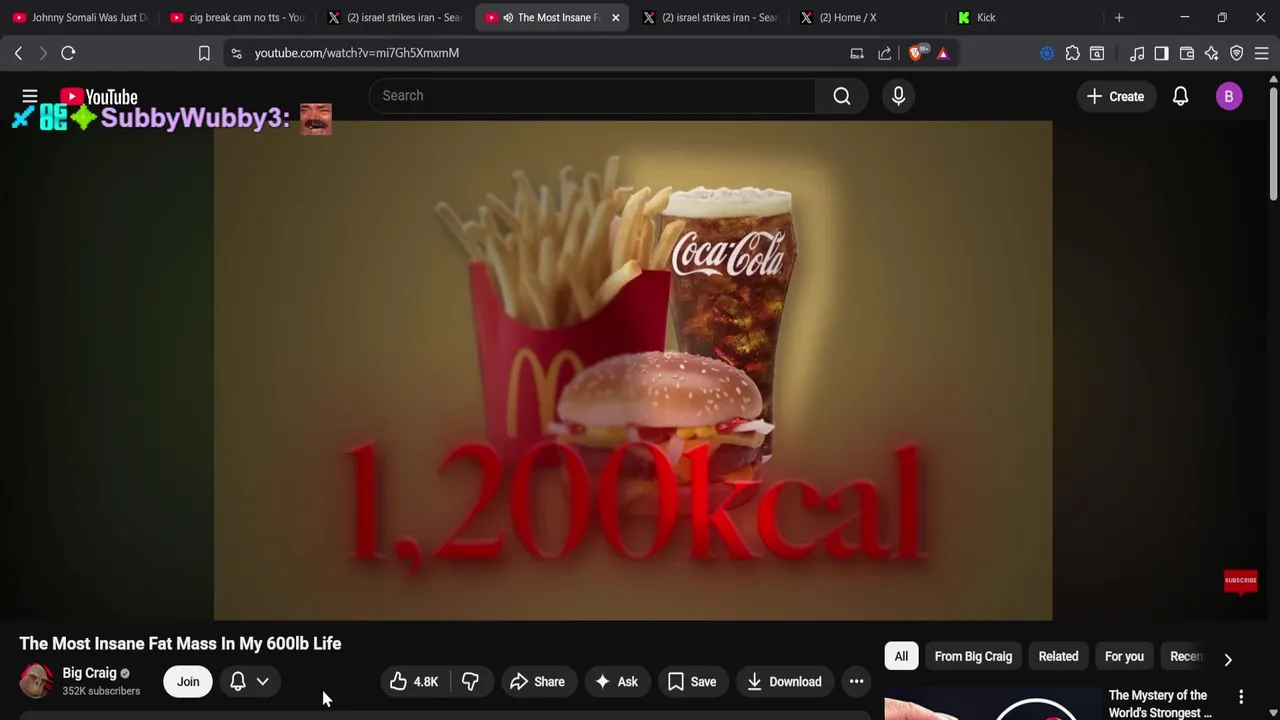
Task: Dislike the video with thumbs down
Action: [x=470, y=682]
